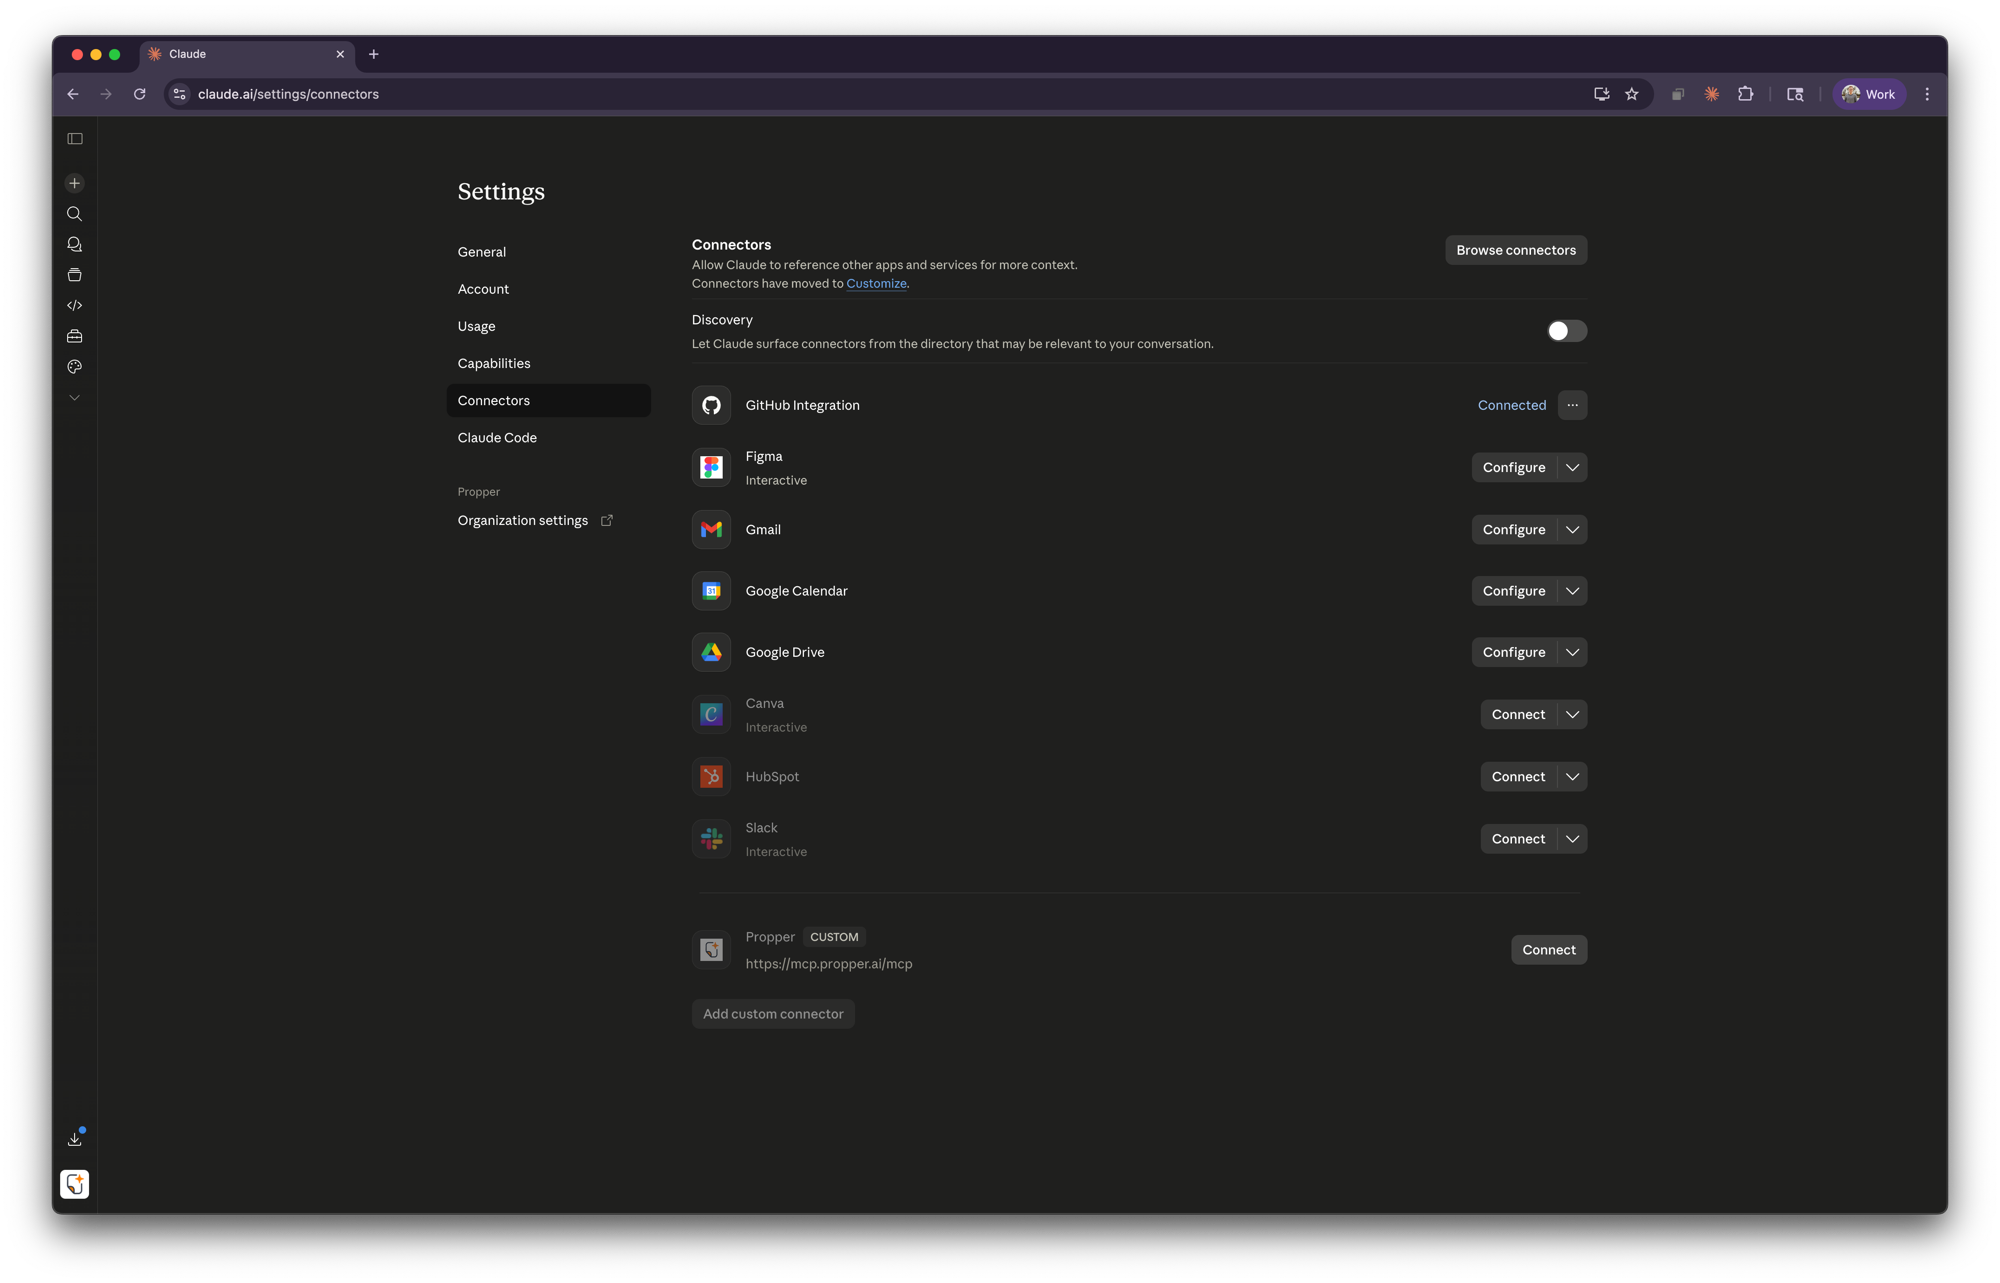Click the browser extensions puzzle icon
The height and width of the screenshot is (1283, 2000).
(1745, 94)
